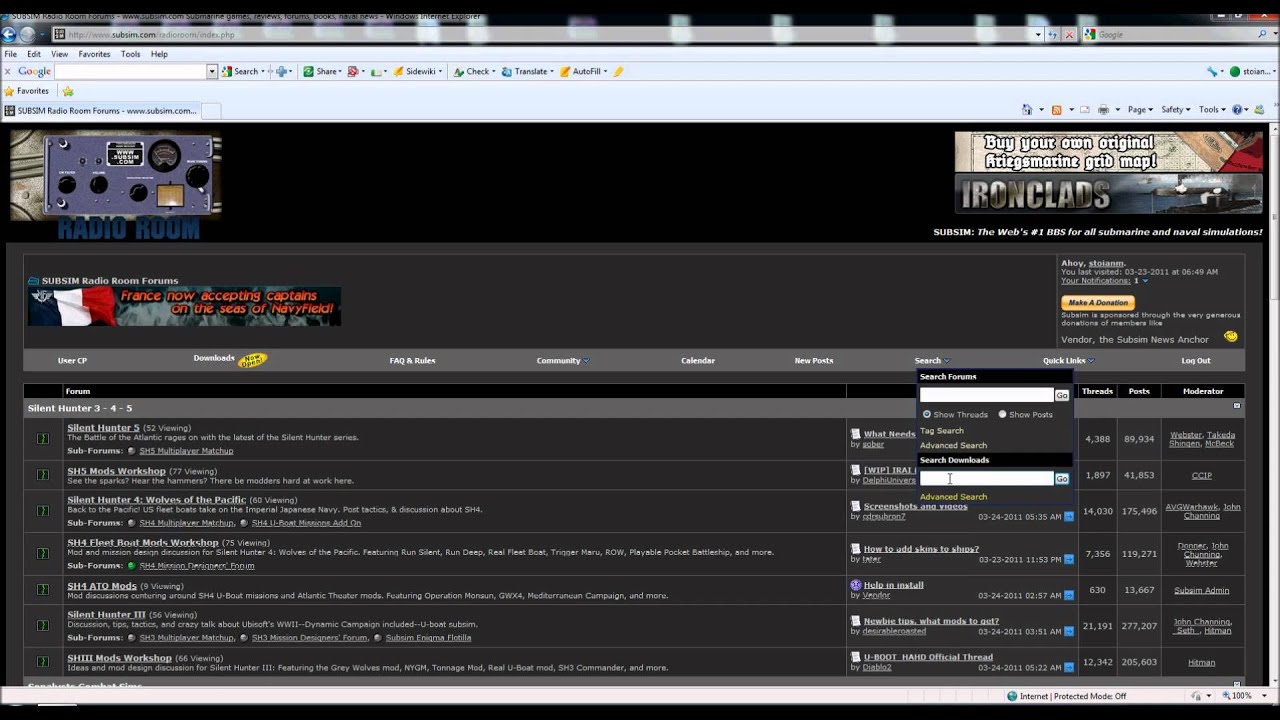Image resolution: width=1280 pixels, height=720 pixels.
Task: Select the Show Posts radio button
Action: [x=1002, y=414]
